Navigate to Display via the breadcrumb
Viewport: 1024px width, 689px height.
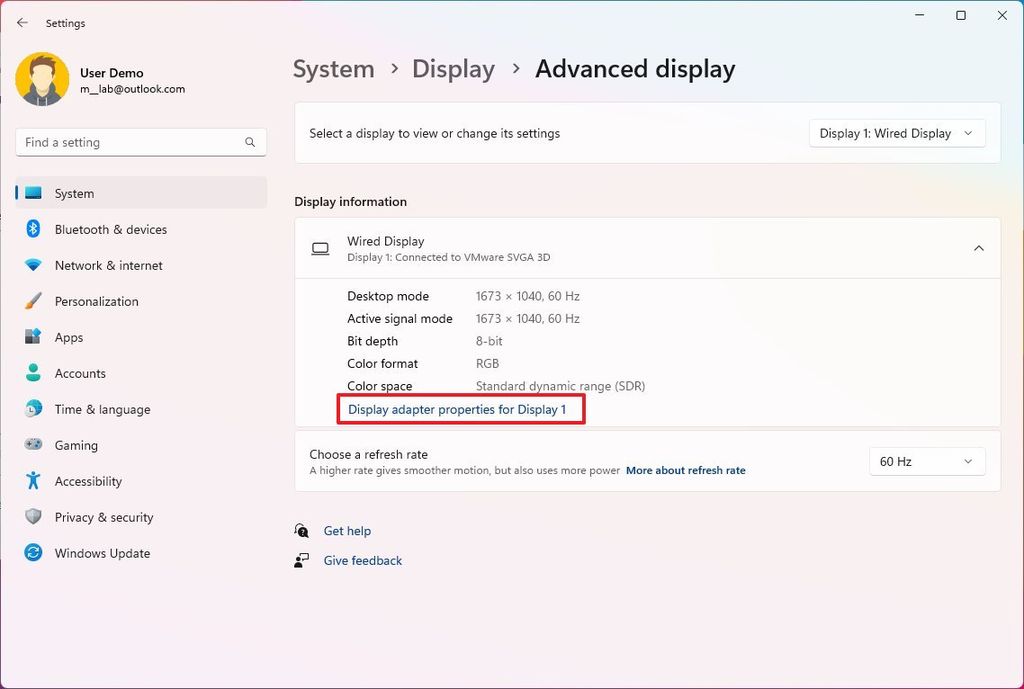tap(453, 69)
